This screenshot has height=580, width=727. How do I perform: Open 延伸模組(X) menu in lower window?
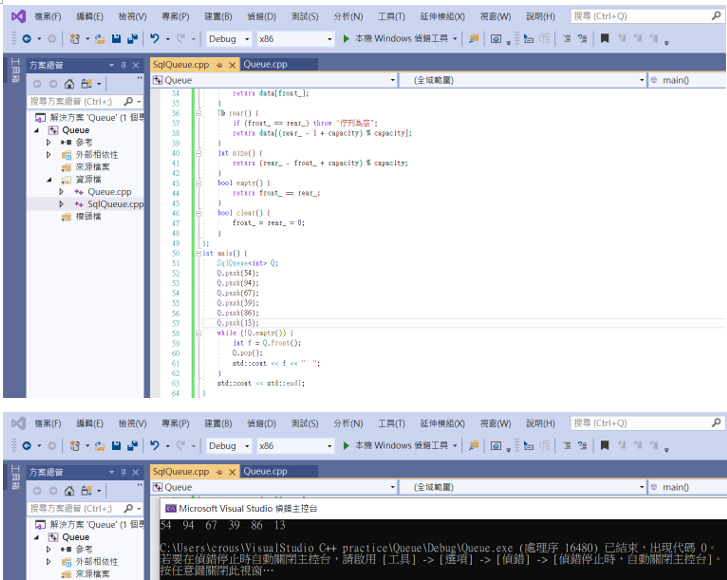click(x=442, y=423)
